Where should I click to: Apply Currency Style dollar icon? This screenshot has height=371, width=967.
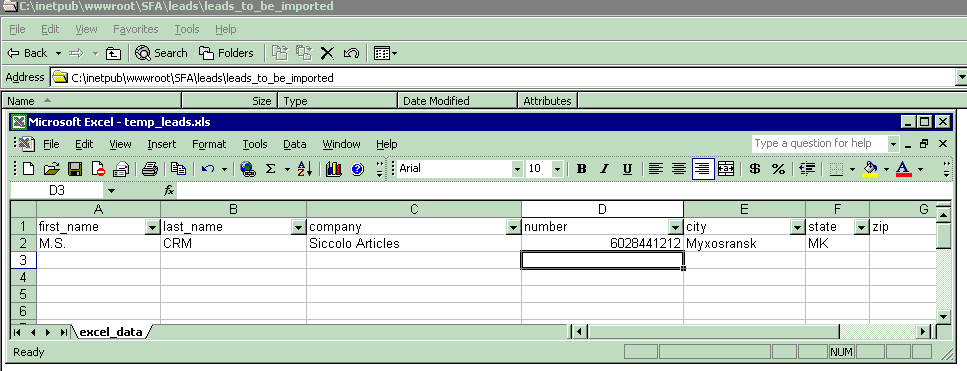(x=755, y=169)
